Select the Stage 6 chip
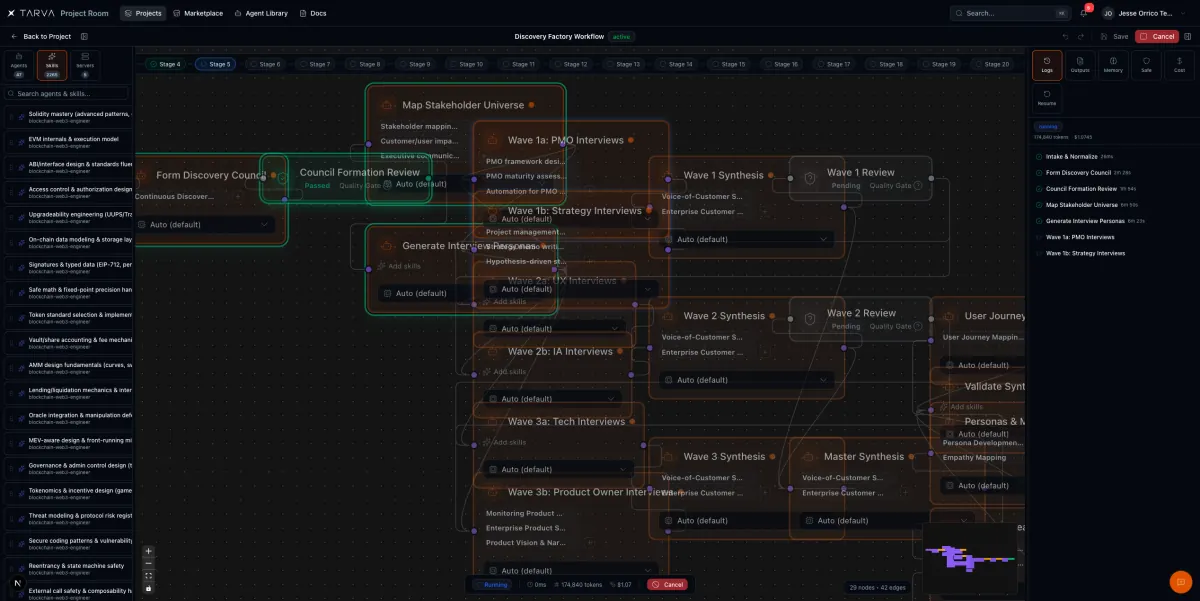 pos(265,64)
